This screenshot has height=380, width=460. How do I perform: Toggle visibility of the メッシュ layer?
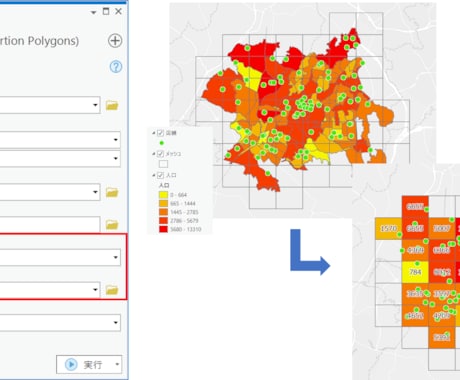click(x=160, y=154)
